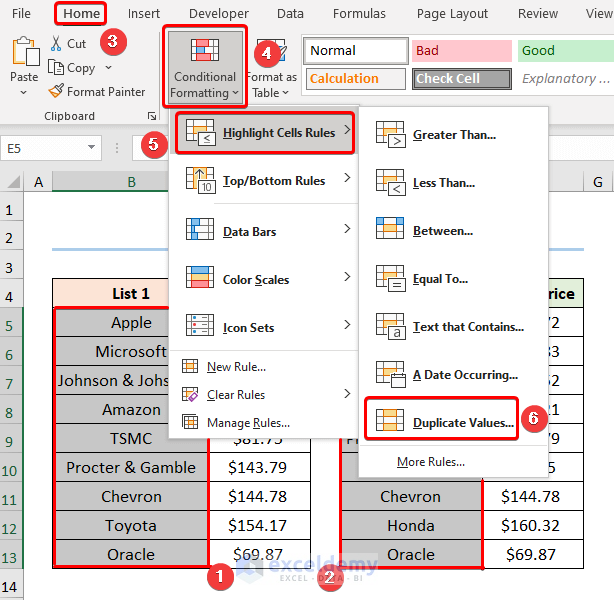
Task: Select More Rules option
Action: pyautogui.click(x=431, y=462)
